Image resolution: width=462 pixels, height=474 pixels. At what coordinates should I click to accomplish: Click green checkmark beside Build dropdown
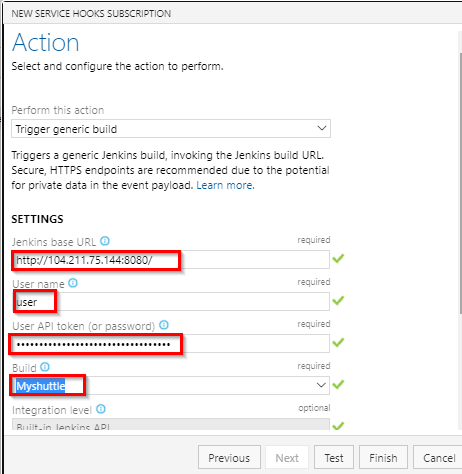[x=338, y=385]
